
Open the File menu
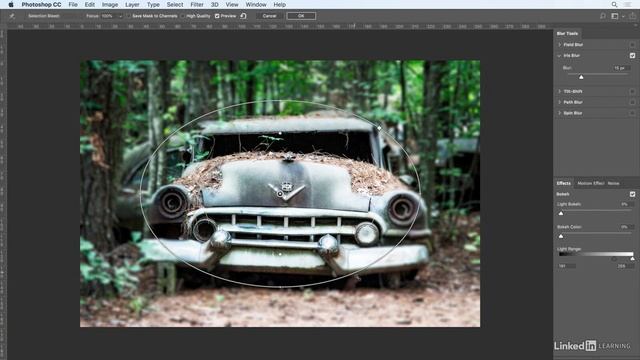[73, 4]
